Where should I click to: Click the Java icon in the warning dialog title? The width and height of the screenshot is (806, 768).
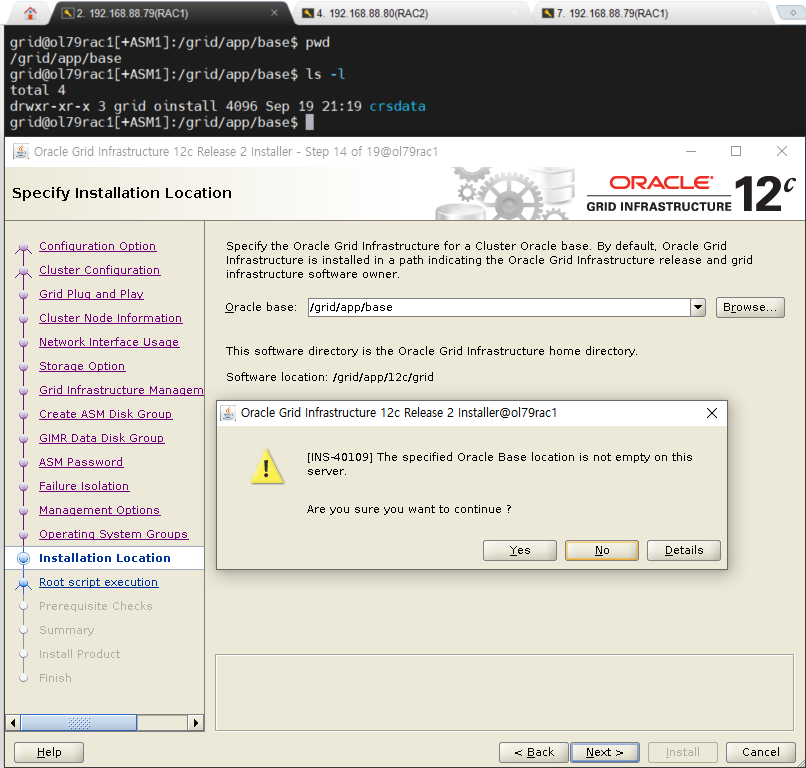pos(228,413)
